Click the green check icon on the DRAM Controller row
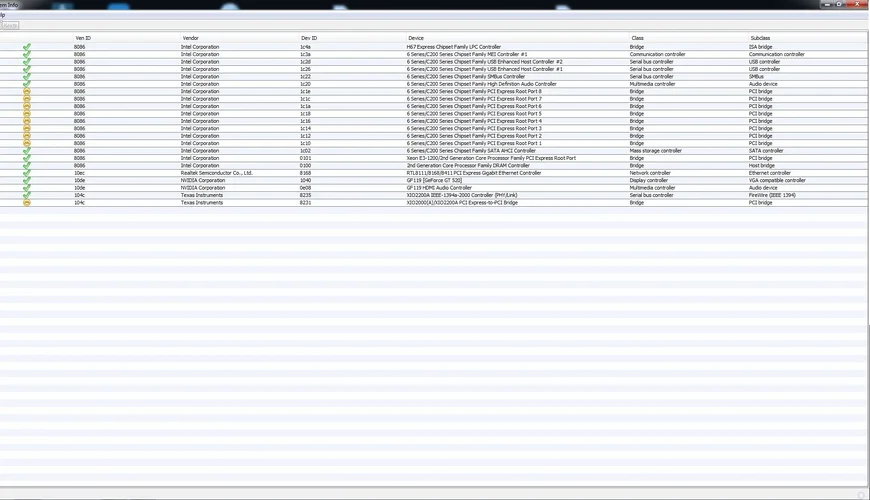 pyautogui.click(x=27, y=165)
